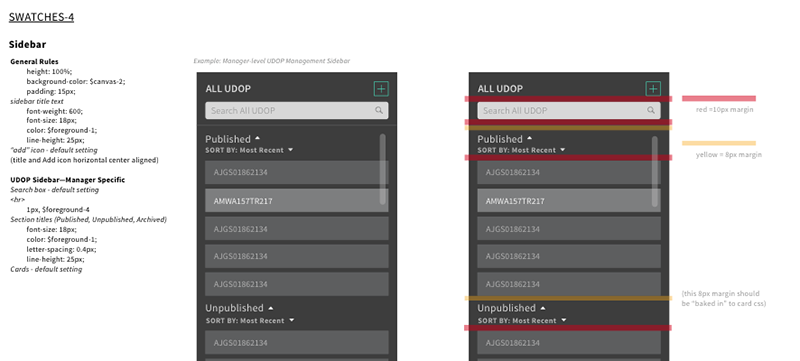This screenshot has width=800, height=361.
Task: Click the 'font-weight: 600;' spec line
Action: [55, 111]
